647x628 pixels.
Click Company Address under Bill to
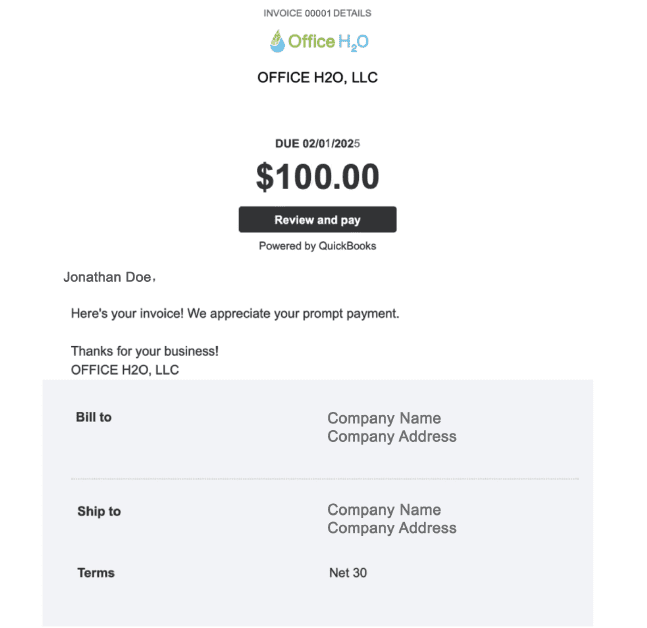[392, 437]
